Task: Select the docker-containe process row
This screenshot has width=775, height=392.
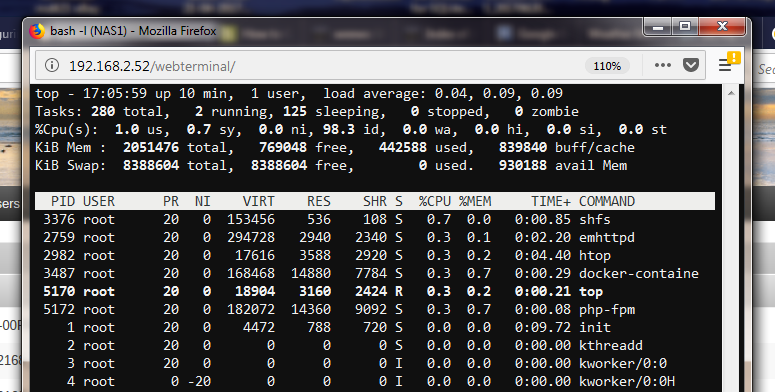Action: click(x=375, y=273)
